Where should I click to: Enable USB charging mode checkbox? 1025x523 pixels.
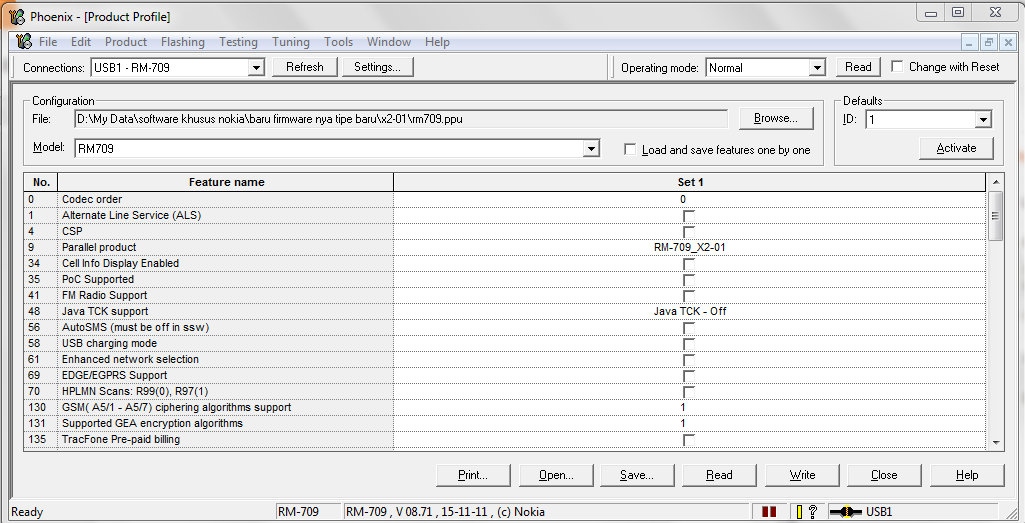[x=689, y=344]
